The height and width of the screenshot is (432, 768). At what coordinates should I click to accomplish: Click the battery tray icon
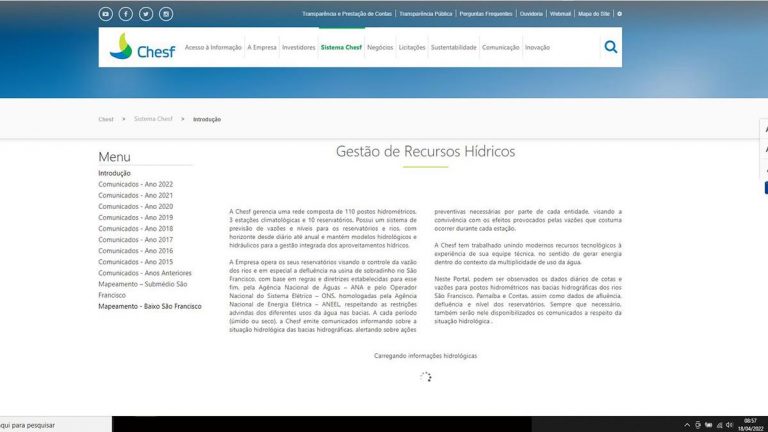tap(708, 425)
